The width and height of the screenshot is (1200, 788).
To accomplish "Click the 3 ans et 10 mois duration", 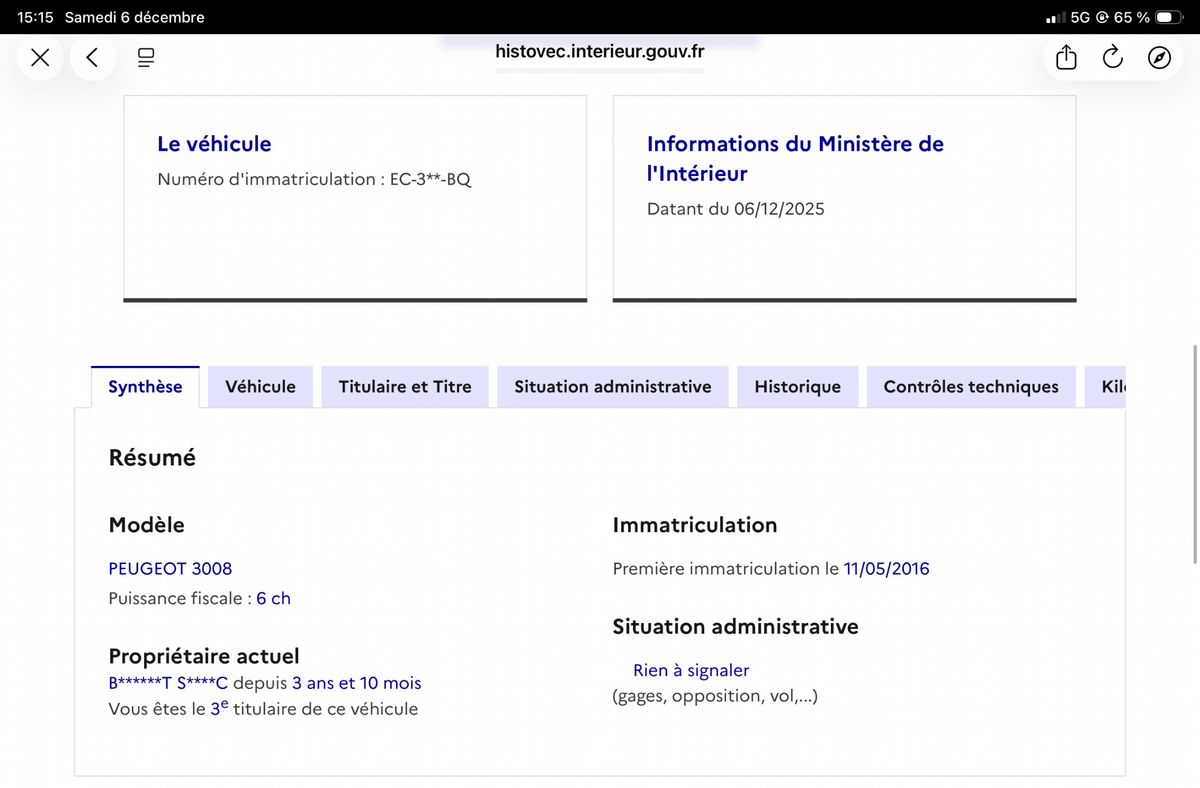I will (357, 683).
